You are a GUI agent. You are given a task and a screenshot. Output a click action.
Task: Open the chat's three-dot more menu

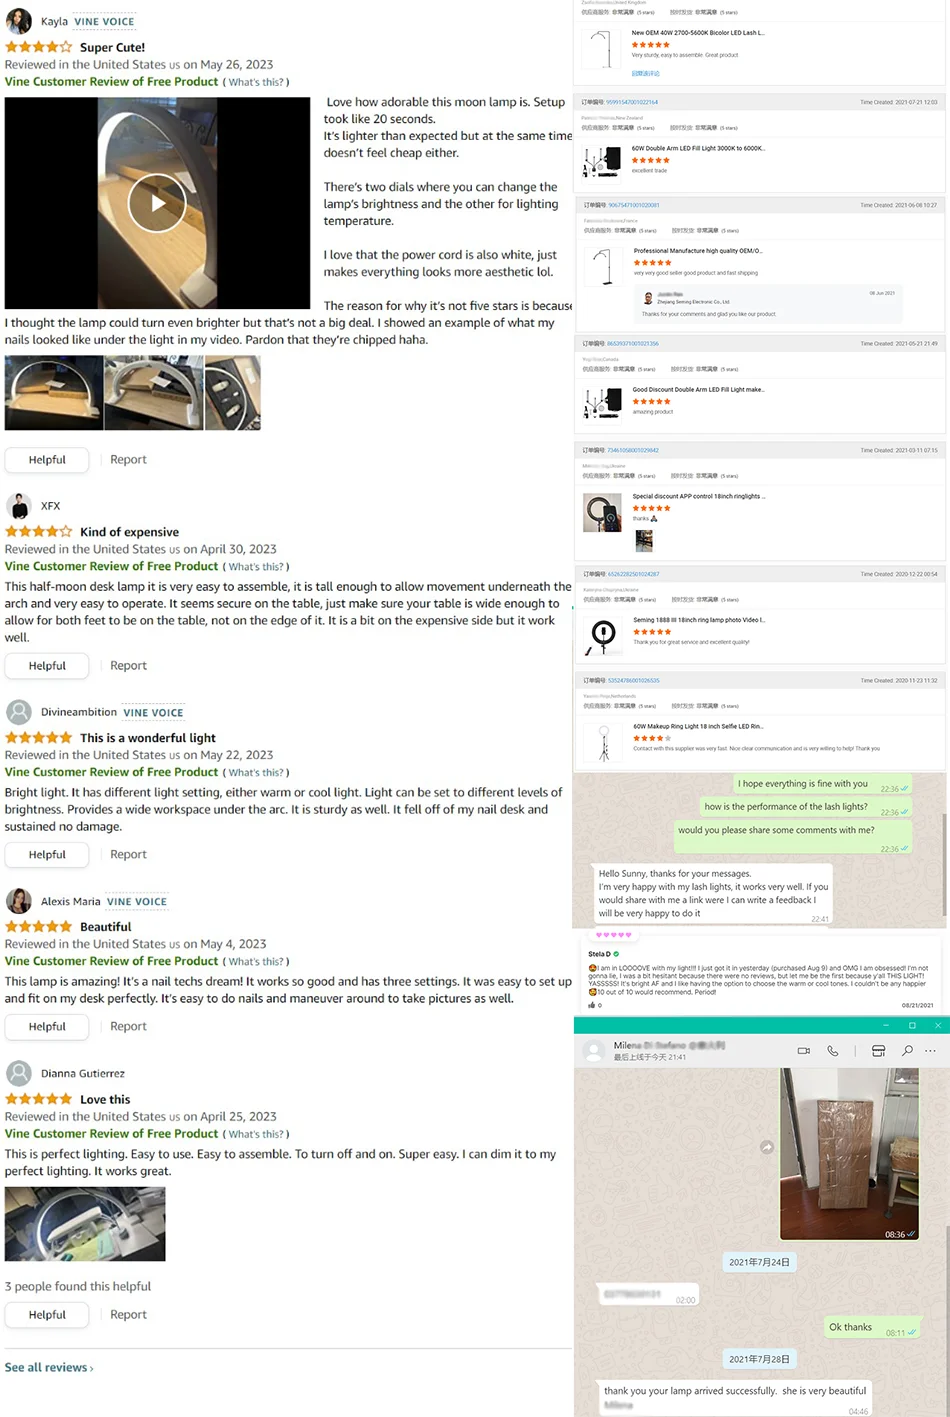tap(931, 1051)
